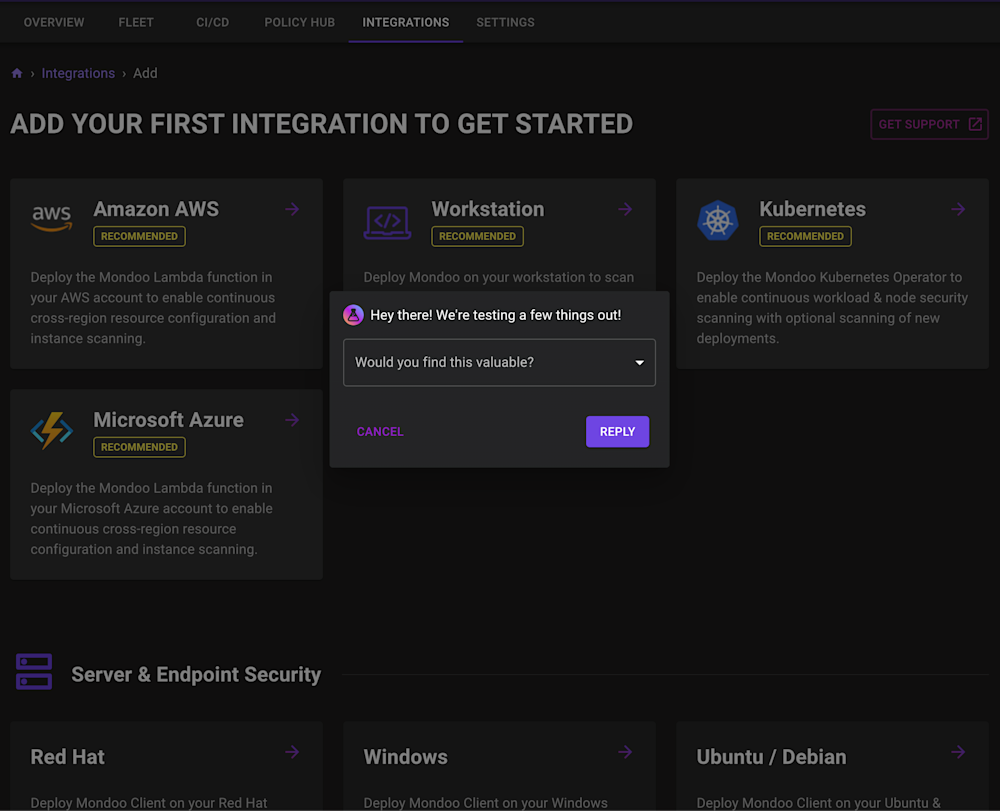Open the Policy Hub tab

point(299,22)
